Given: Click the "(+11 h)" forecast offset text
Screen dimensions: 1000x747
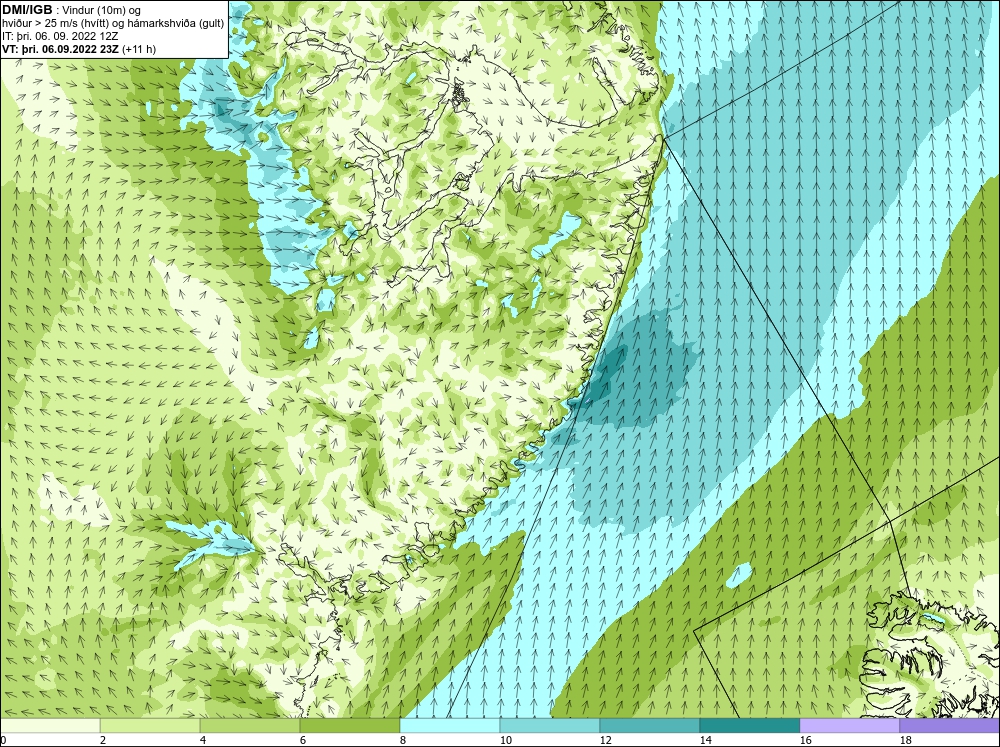Looking at the screenshot, I should click(x=139, y=49).
